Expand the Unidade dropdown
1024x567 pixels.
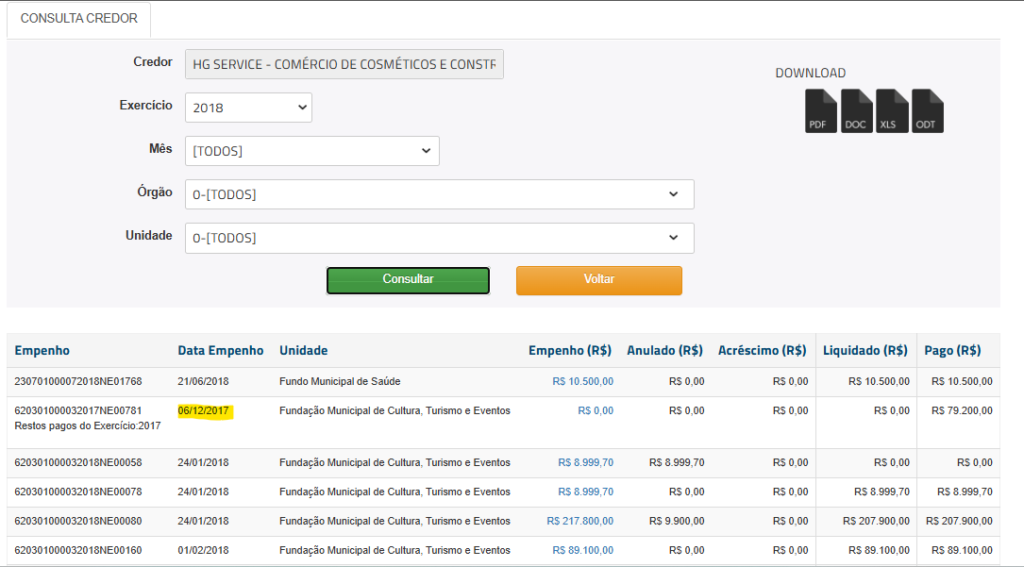pyautogui.click(x=439, y=238)
